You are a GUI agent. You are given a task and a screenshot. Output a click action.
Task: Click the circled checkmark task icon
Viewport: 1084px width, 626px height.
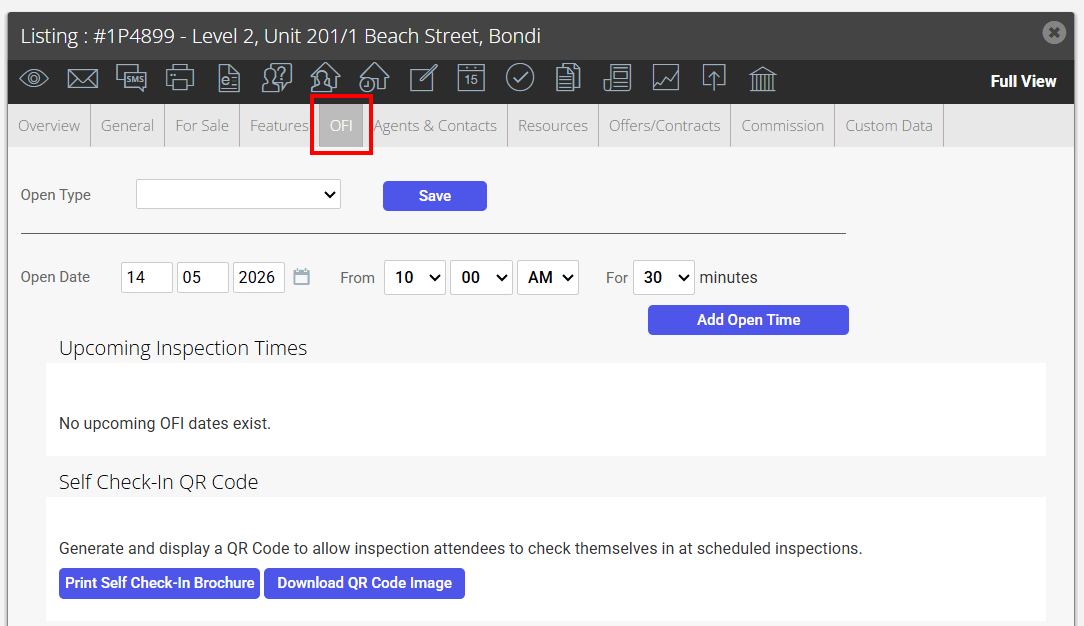pos(520,77)
